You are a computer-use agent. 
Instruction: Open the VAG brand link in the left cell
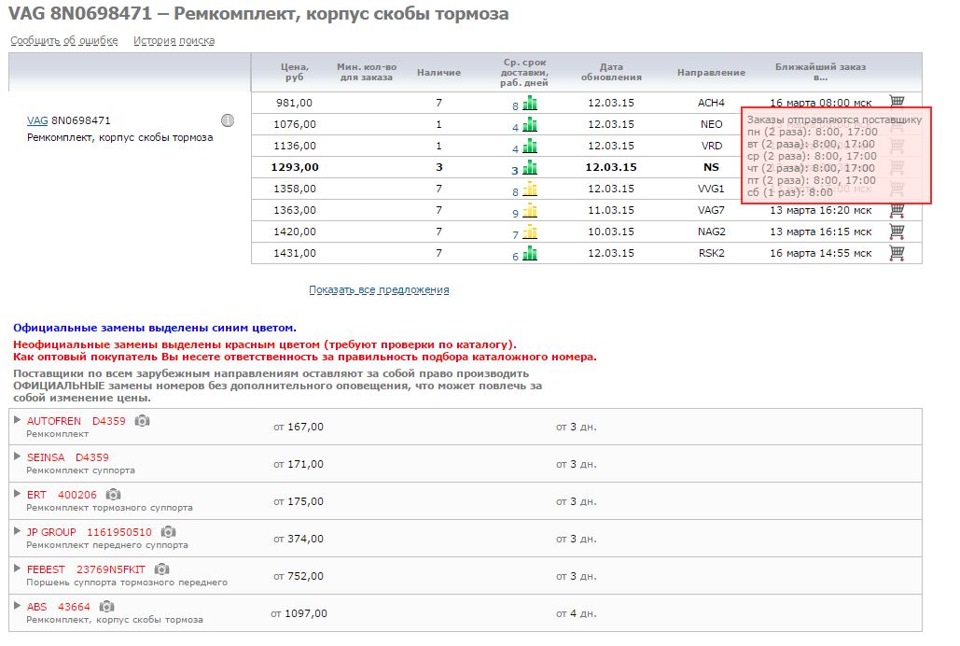pos(37,121)
